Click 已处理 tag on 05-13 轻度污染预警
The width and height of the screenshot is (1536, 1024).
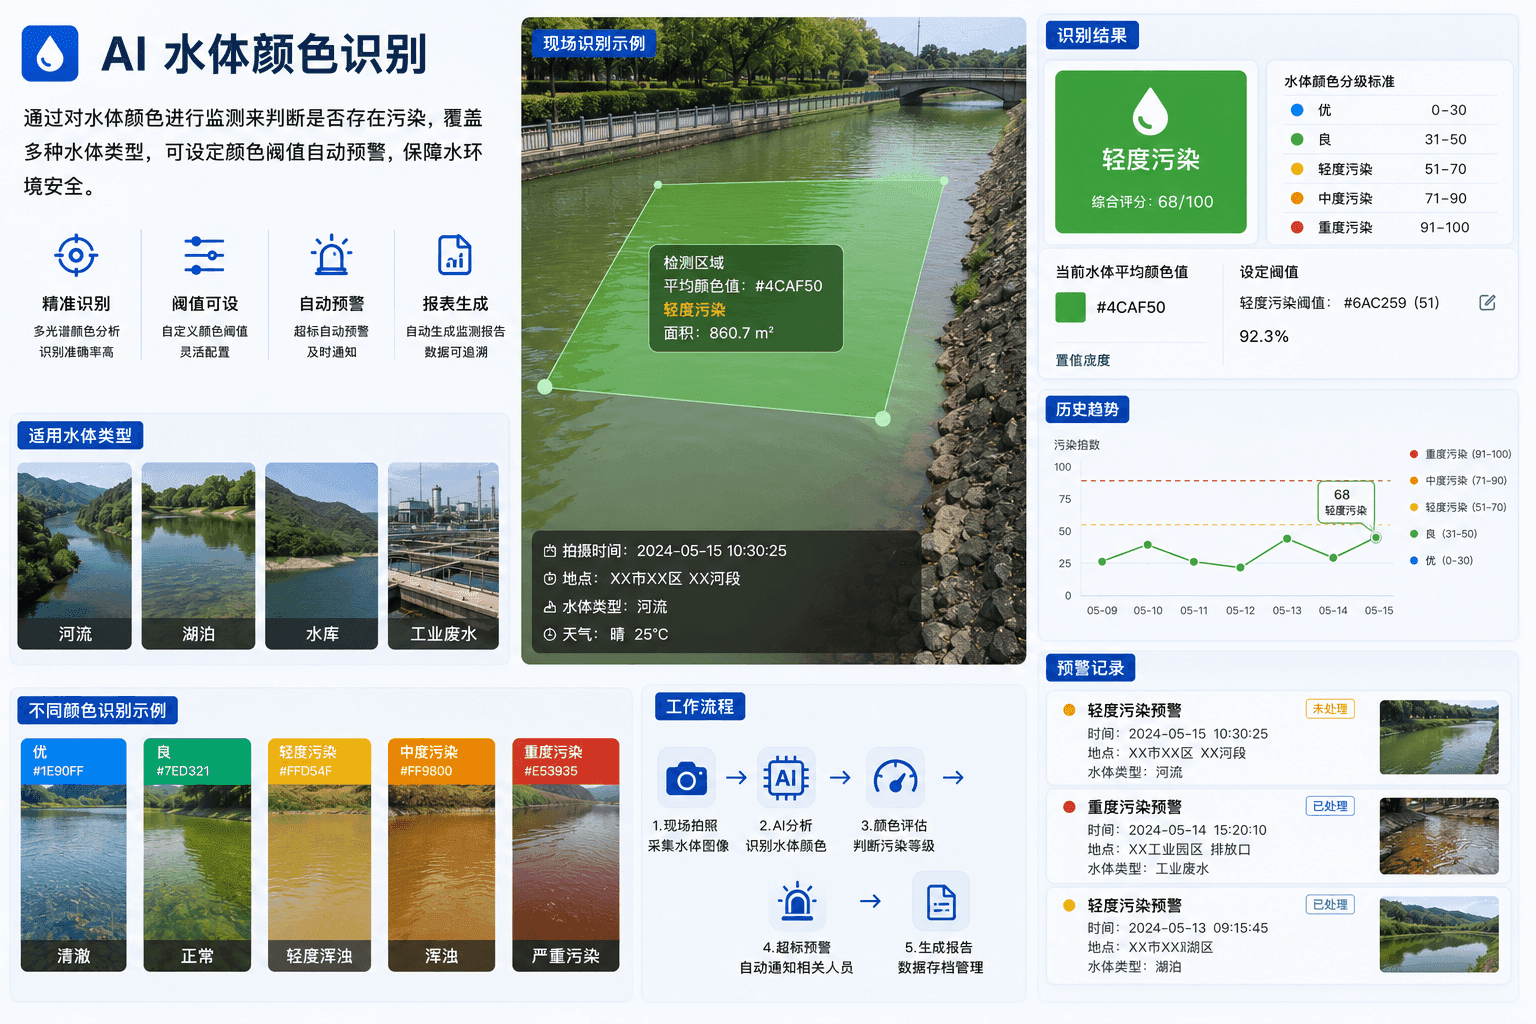(1330, 904)
